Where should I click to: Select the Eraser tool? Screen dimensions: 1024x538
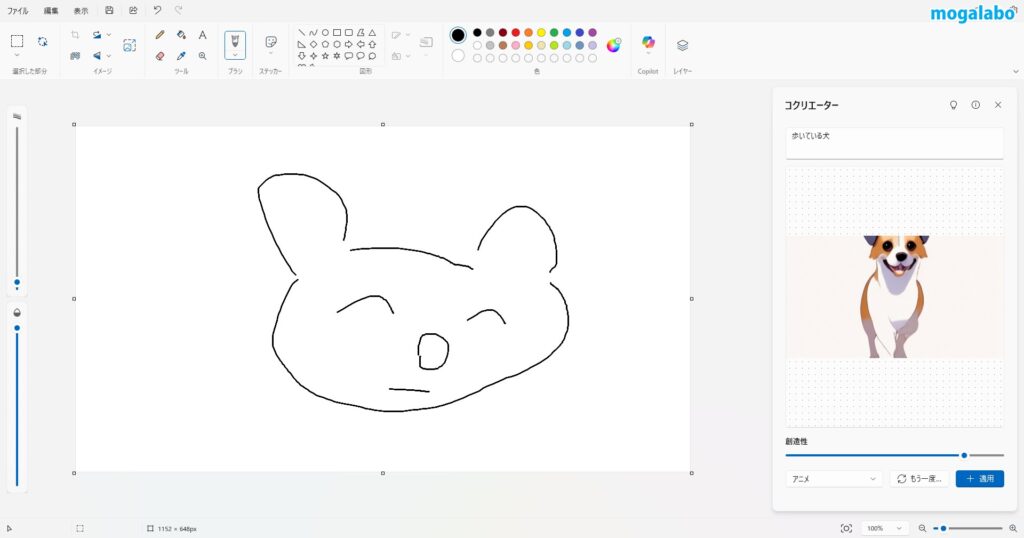point(160,56)
